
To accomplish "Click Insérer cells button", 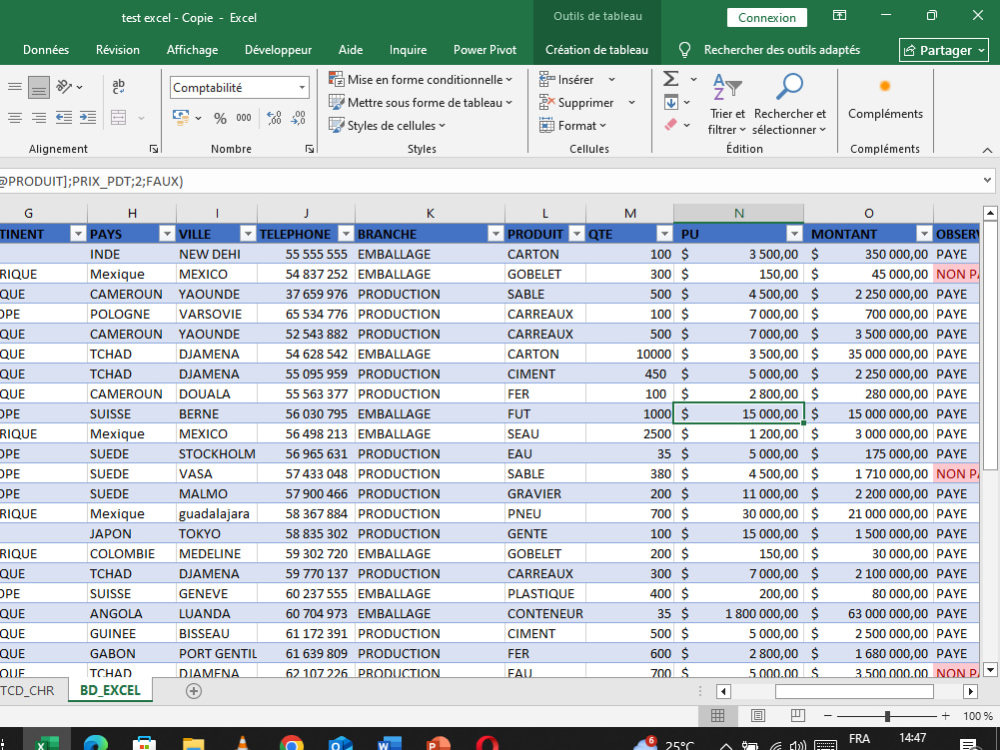I will (566, 80).
